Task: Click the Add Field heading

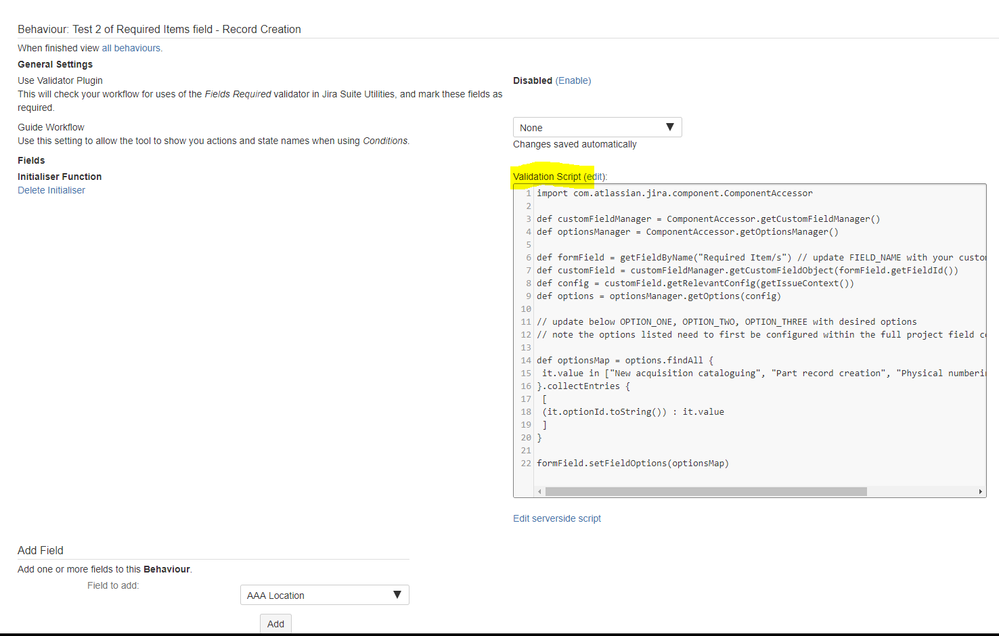Action: pos(40,550)
